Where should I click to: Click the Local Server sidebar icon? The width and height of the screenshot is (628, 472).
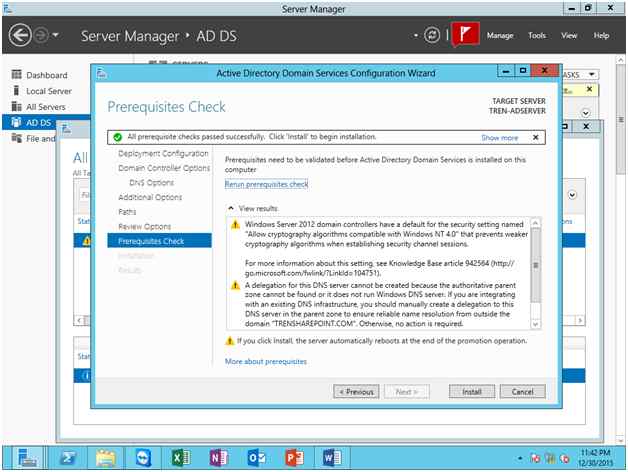16,91
